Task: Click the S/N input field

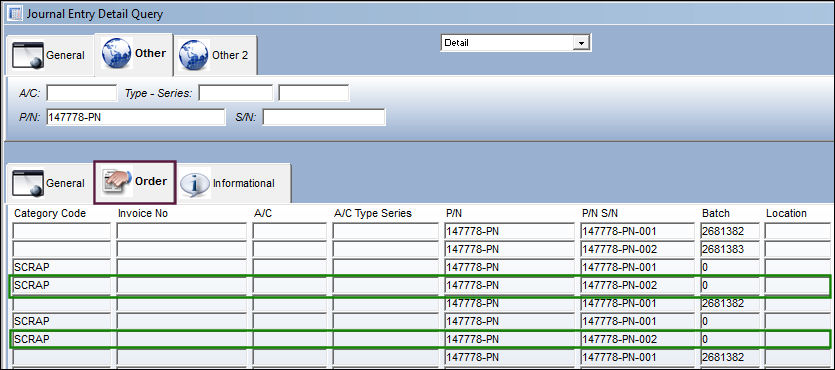Action: pos(324,117)
